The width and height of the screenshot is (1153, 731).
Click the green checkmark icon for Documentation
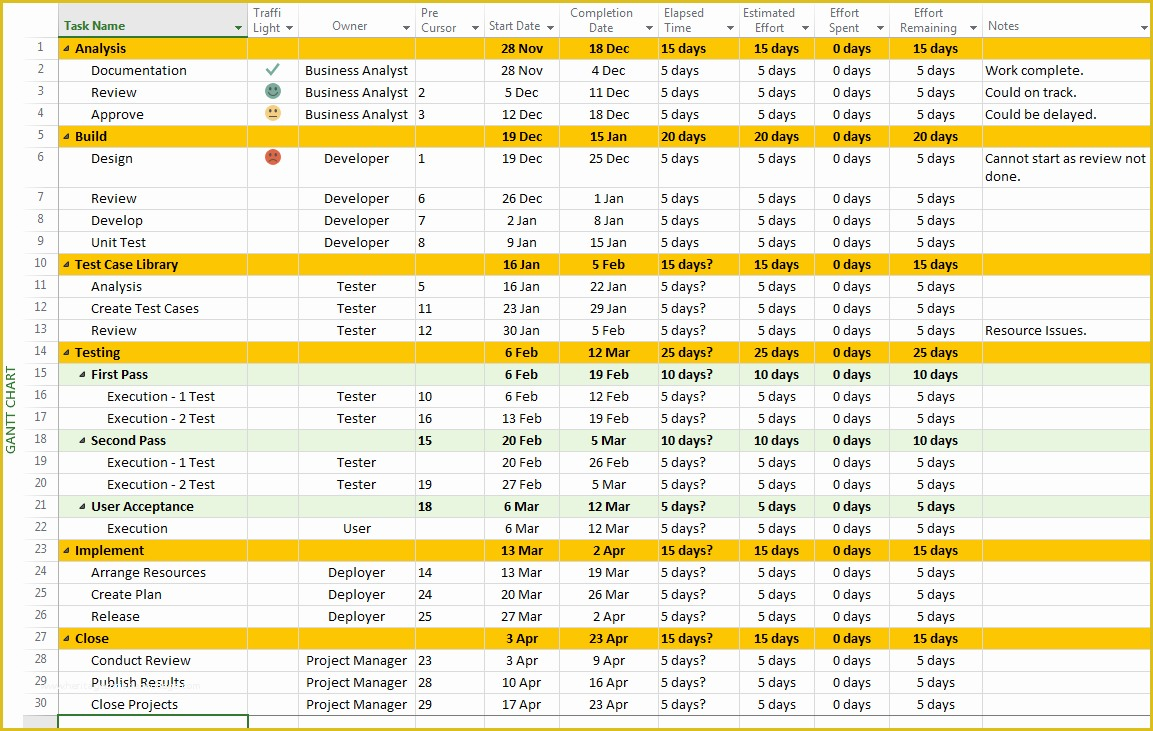pos(272,70)
